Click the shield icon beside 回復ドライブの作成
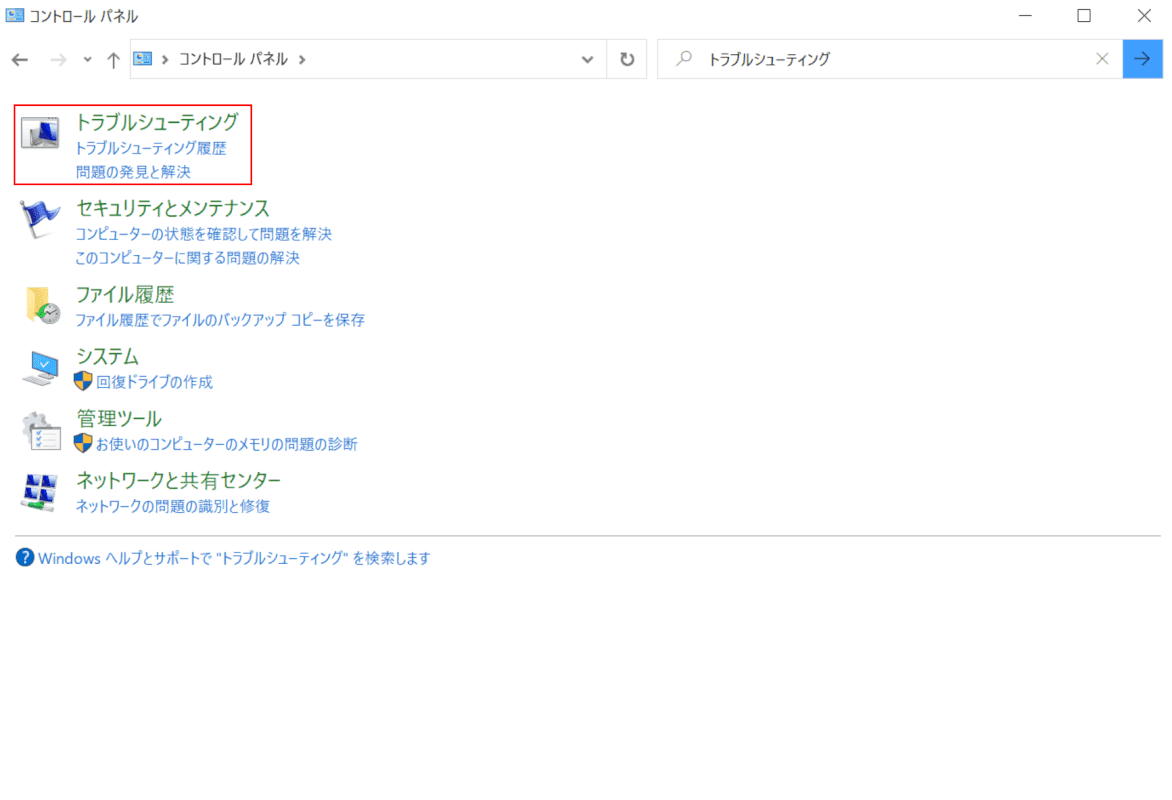Viewport: 1172px width, 800px height. pos(83,381)
